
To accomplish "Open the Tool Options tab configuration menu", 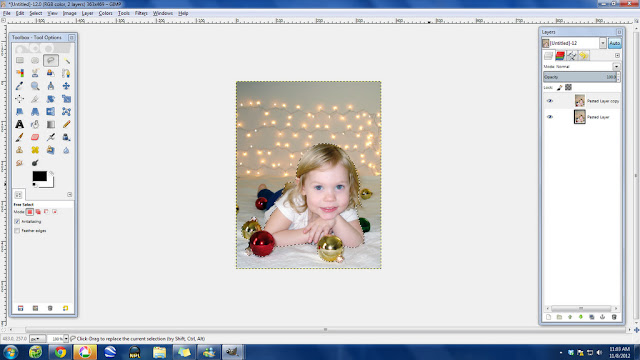I will 69,195.
